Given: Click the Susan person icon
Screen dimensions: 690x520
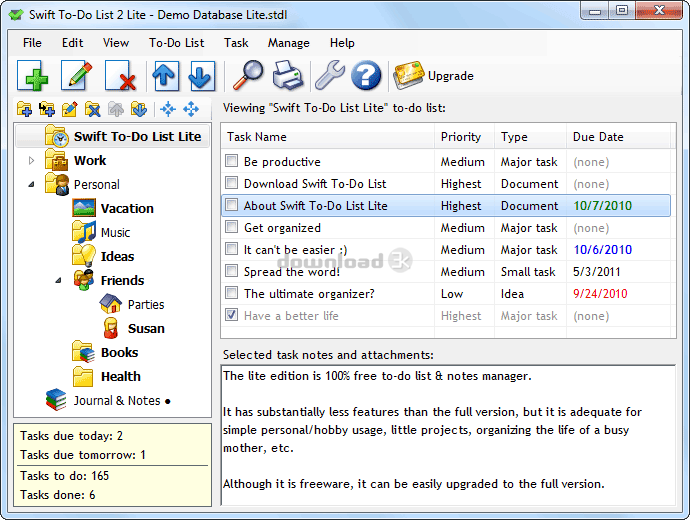Looking at the screenshot, I should [110, 328].
